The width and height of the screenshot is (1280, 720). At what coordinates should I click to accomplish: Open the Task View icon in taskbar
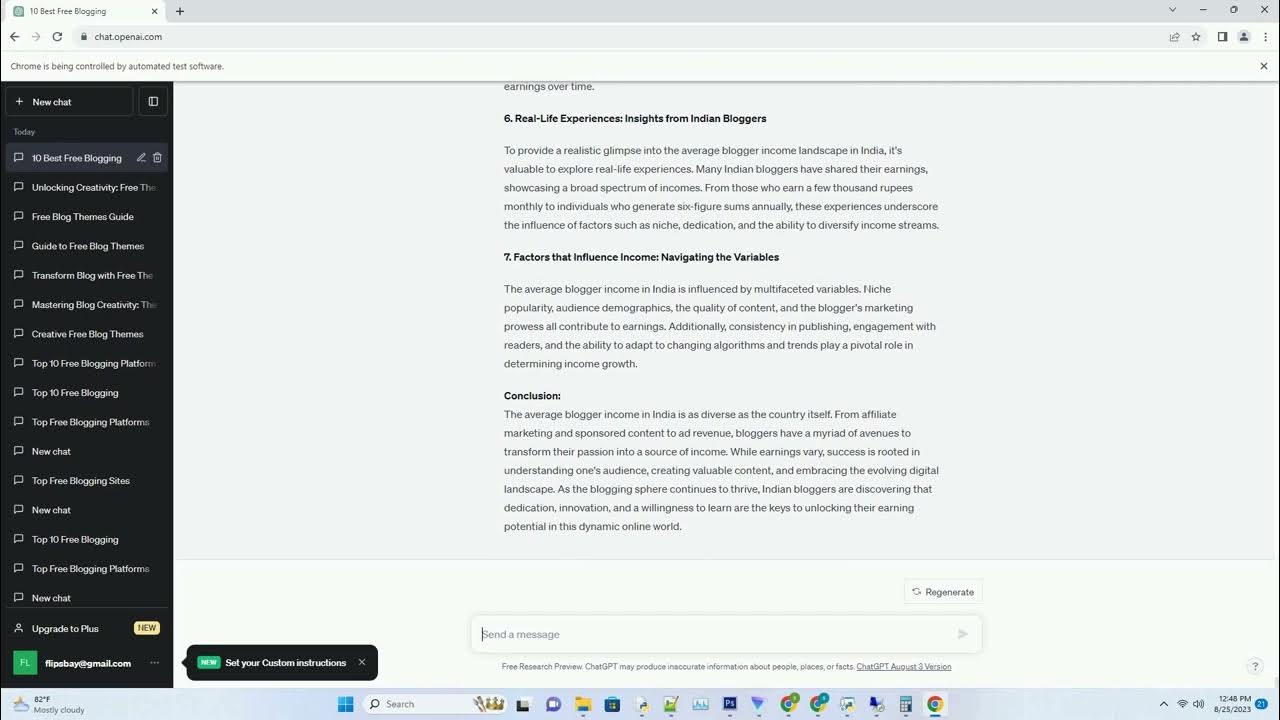(523, 704)
